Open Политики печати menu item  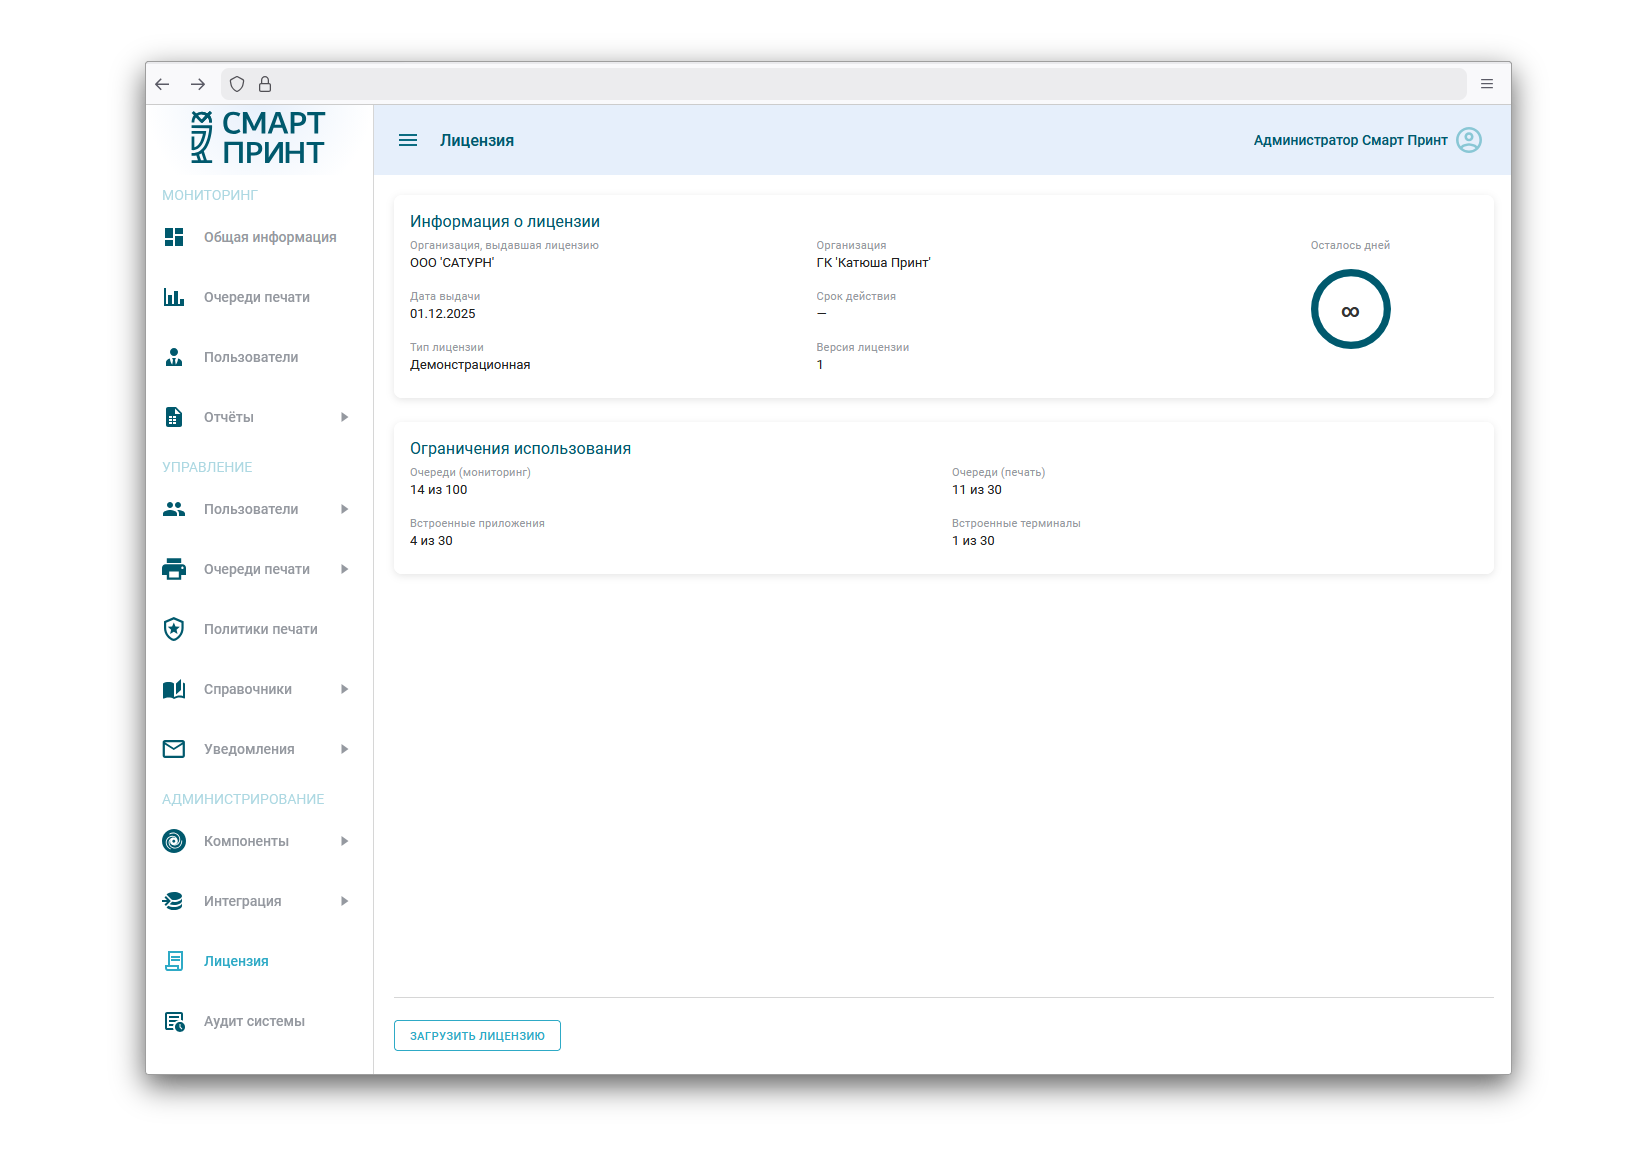pos(260,629)
